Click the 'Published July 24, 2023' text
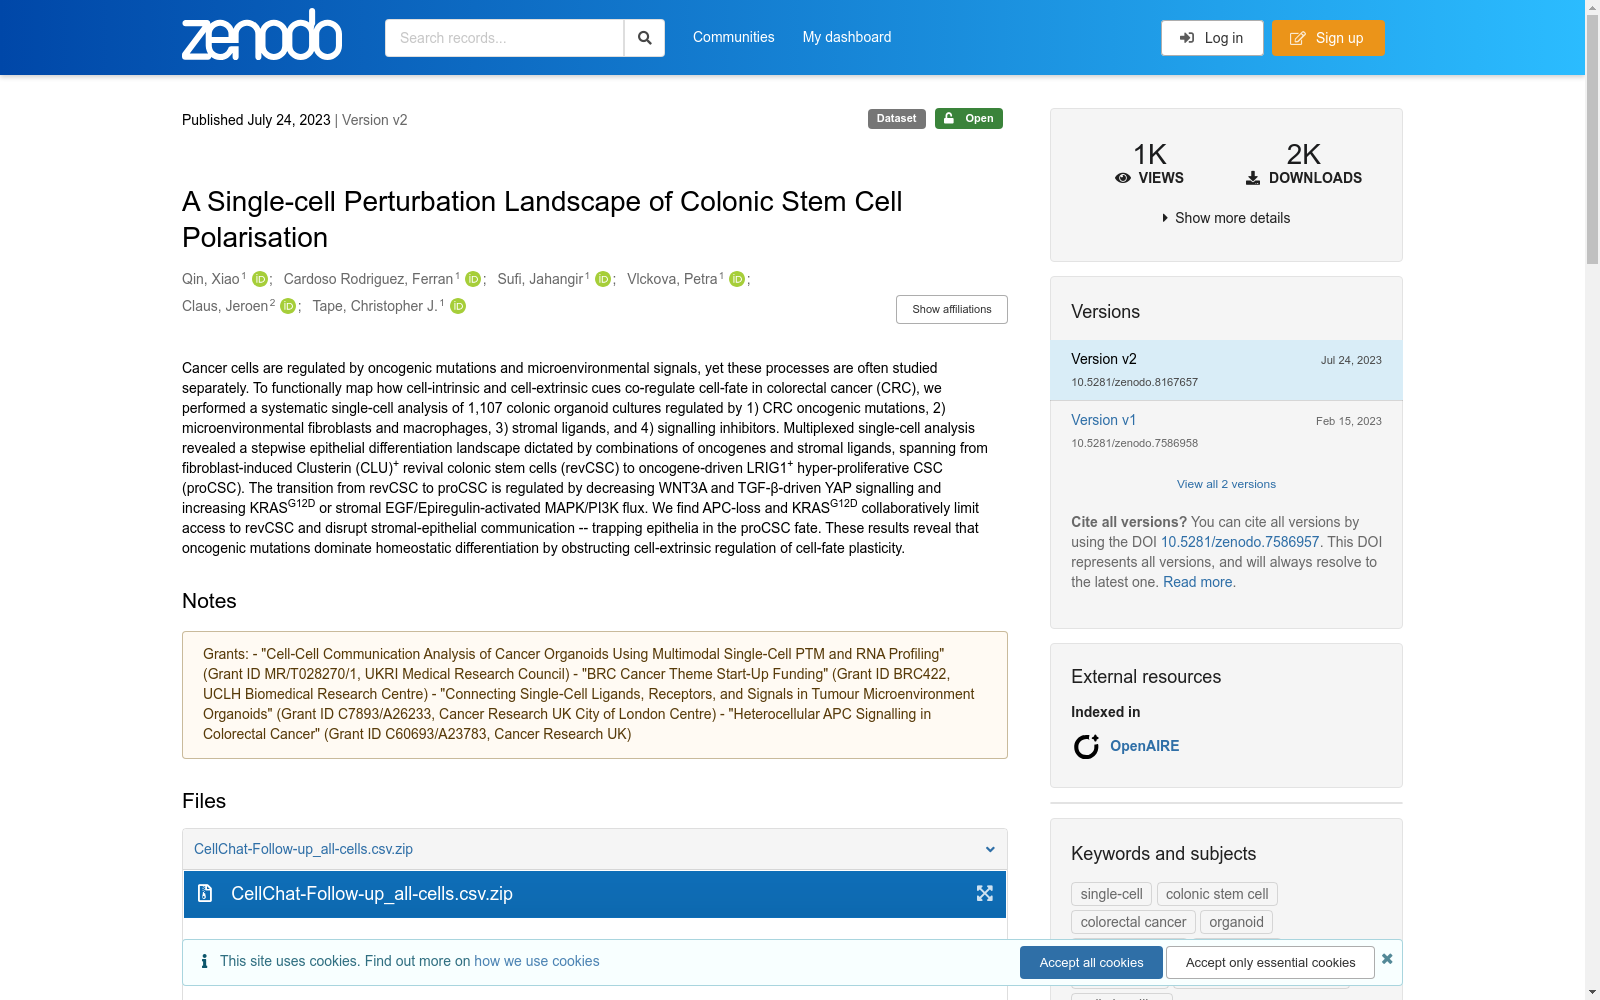Viewport: 1600px width, 1000px height. tap(256, 120)
